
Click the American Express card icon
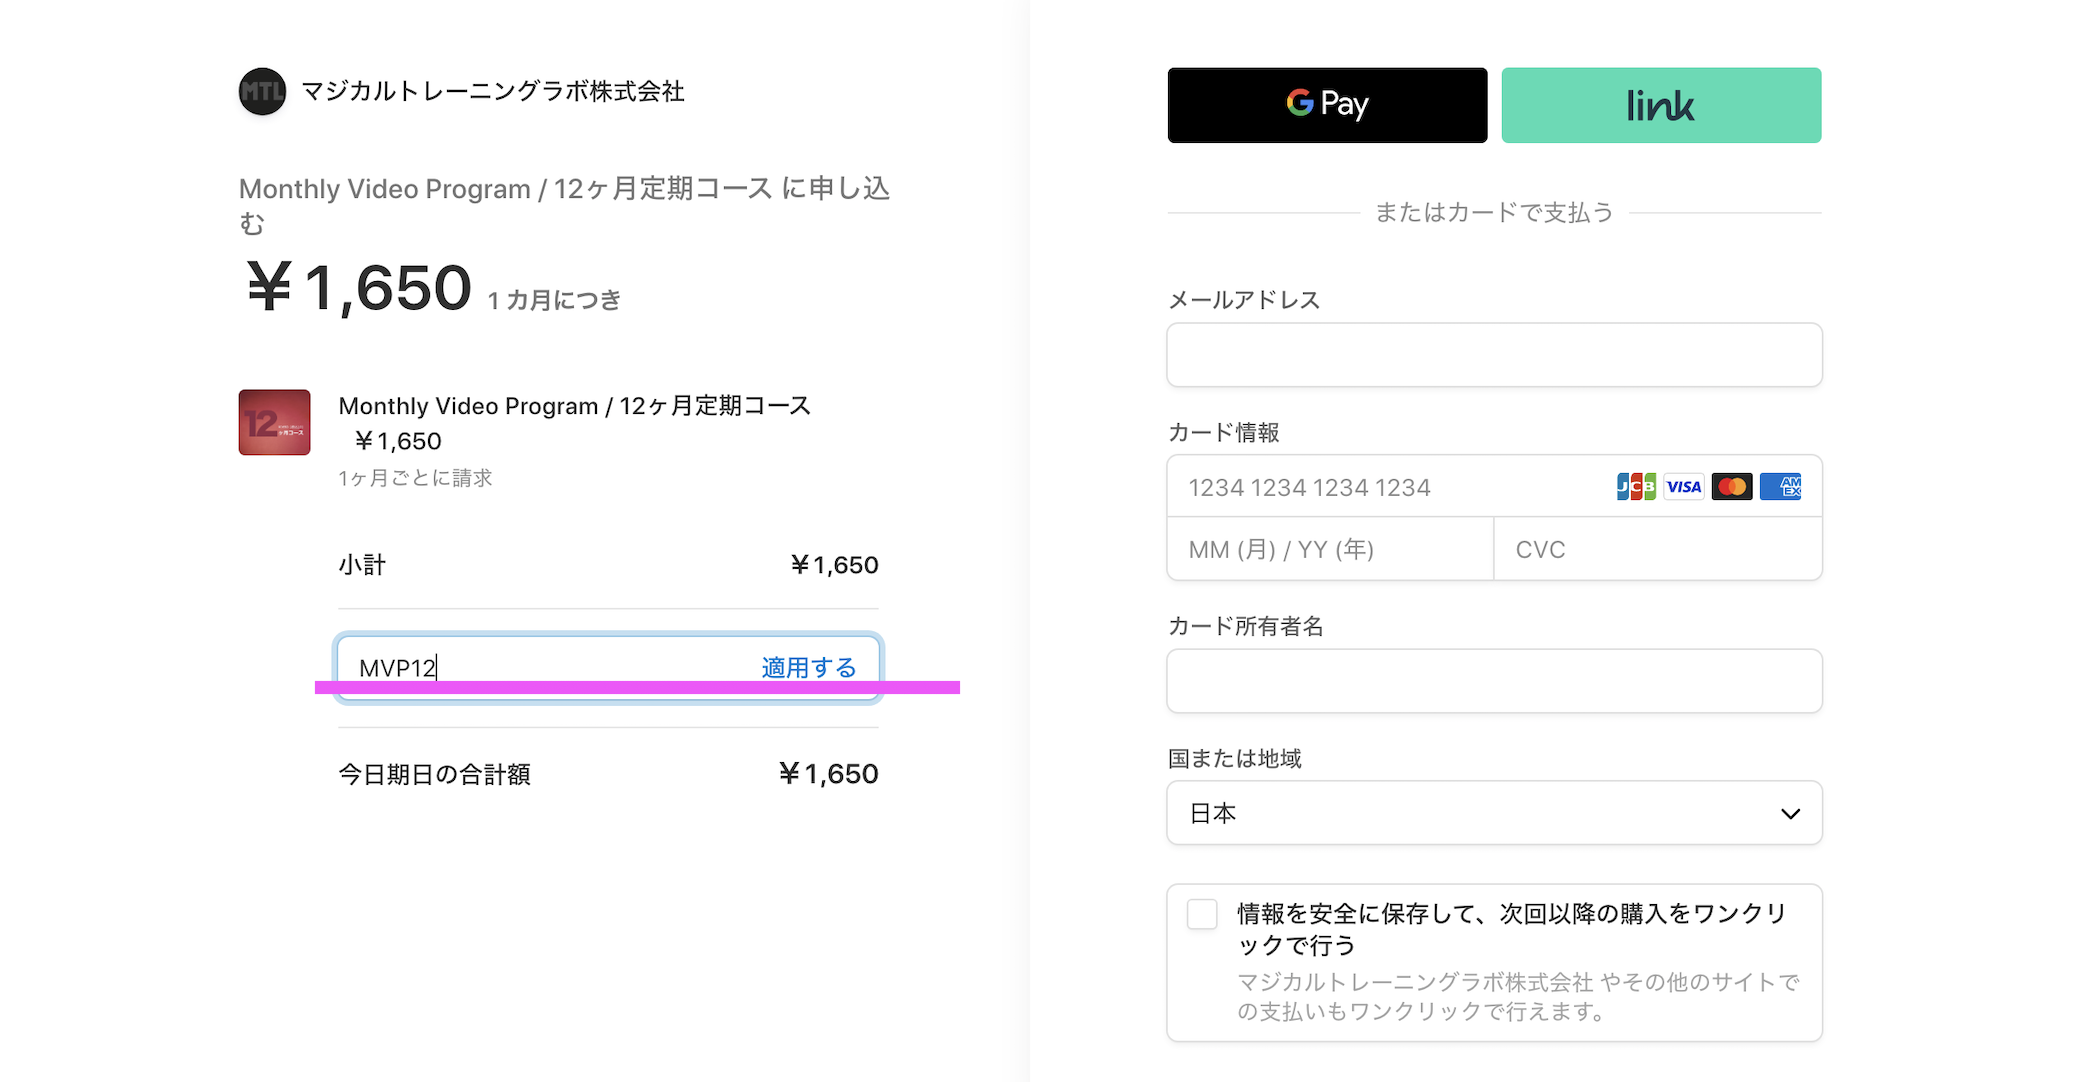(1780, 487)
